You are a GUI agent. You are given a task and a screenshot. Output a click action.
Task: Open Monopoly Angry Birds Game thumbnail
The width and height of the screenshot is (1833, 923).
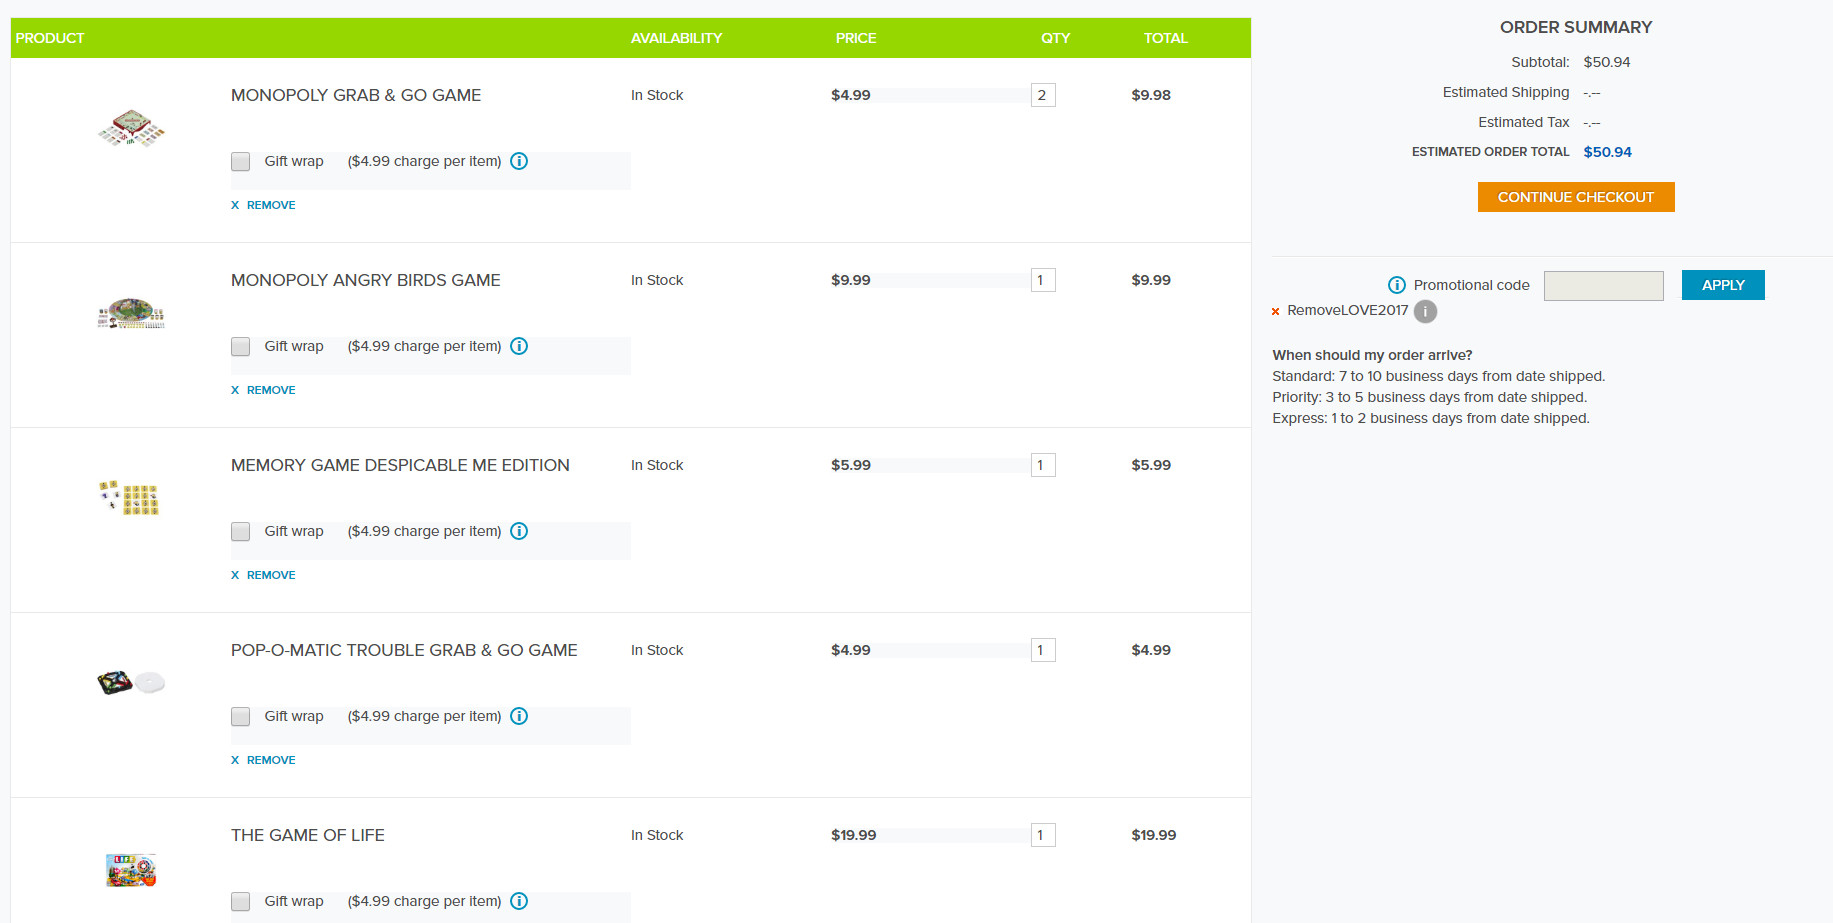(x=131, y=313)
